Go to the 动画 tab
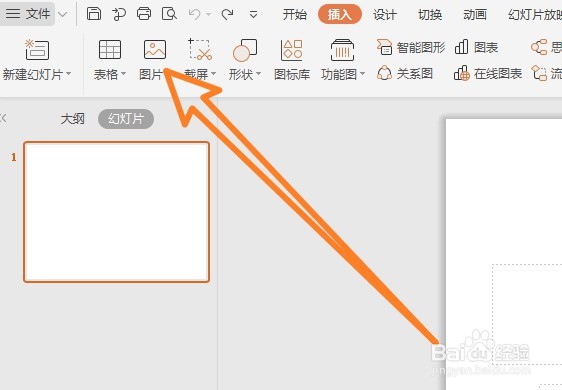562x390 pixels. coord(475,14)
